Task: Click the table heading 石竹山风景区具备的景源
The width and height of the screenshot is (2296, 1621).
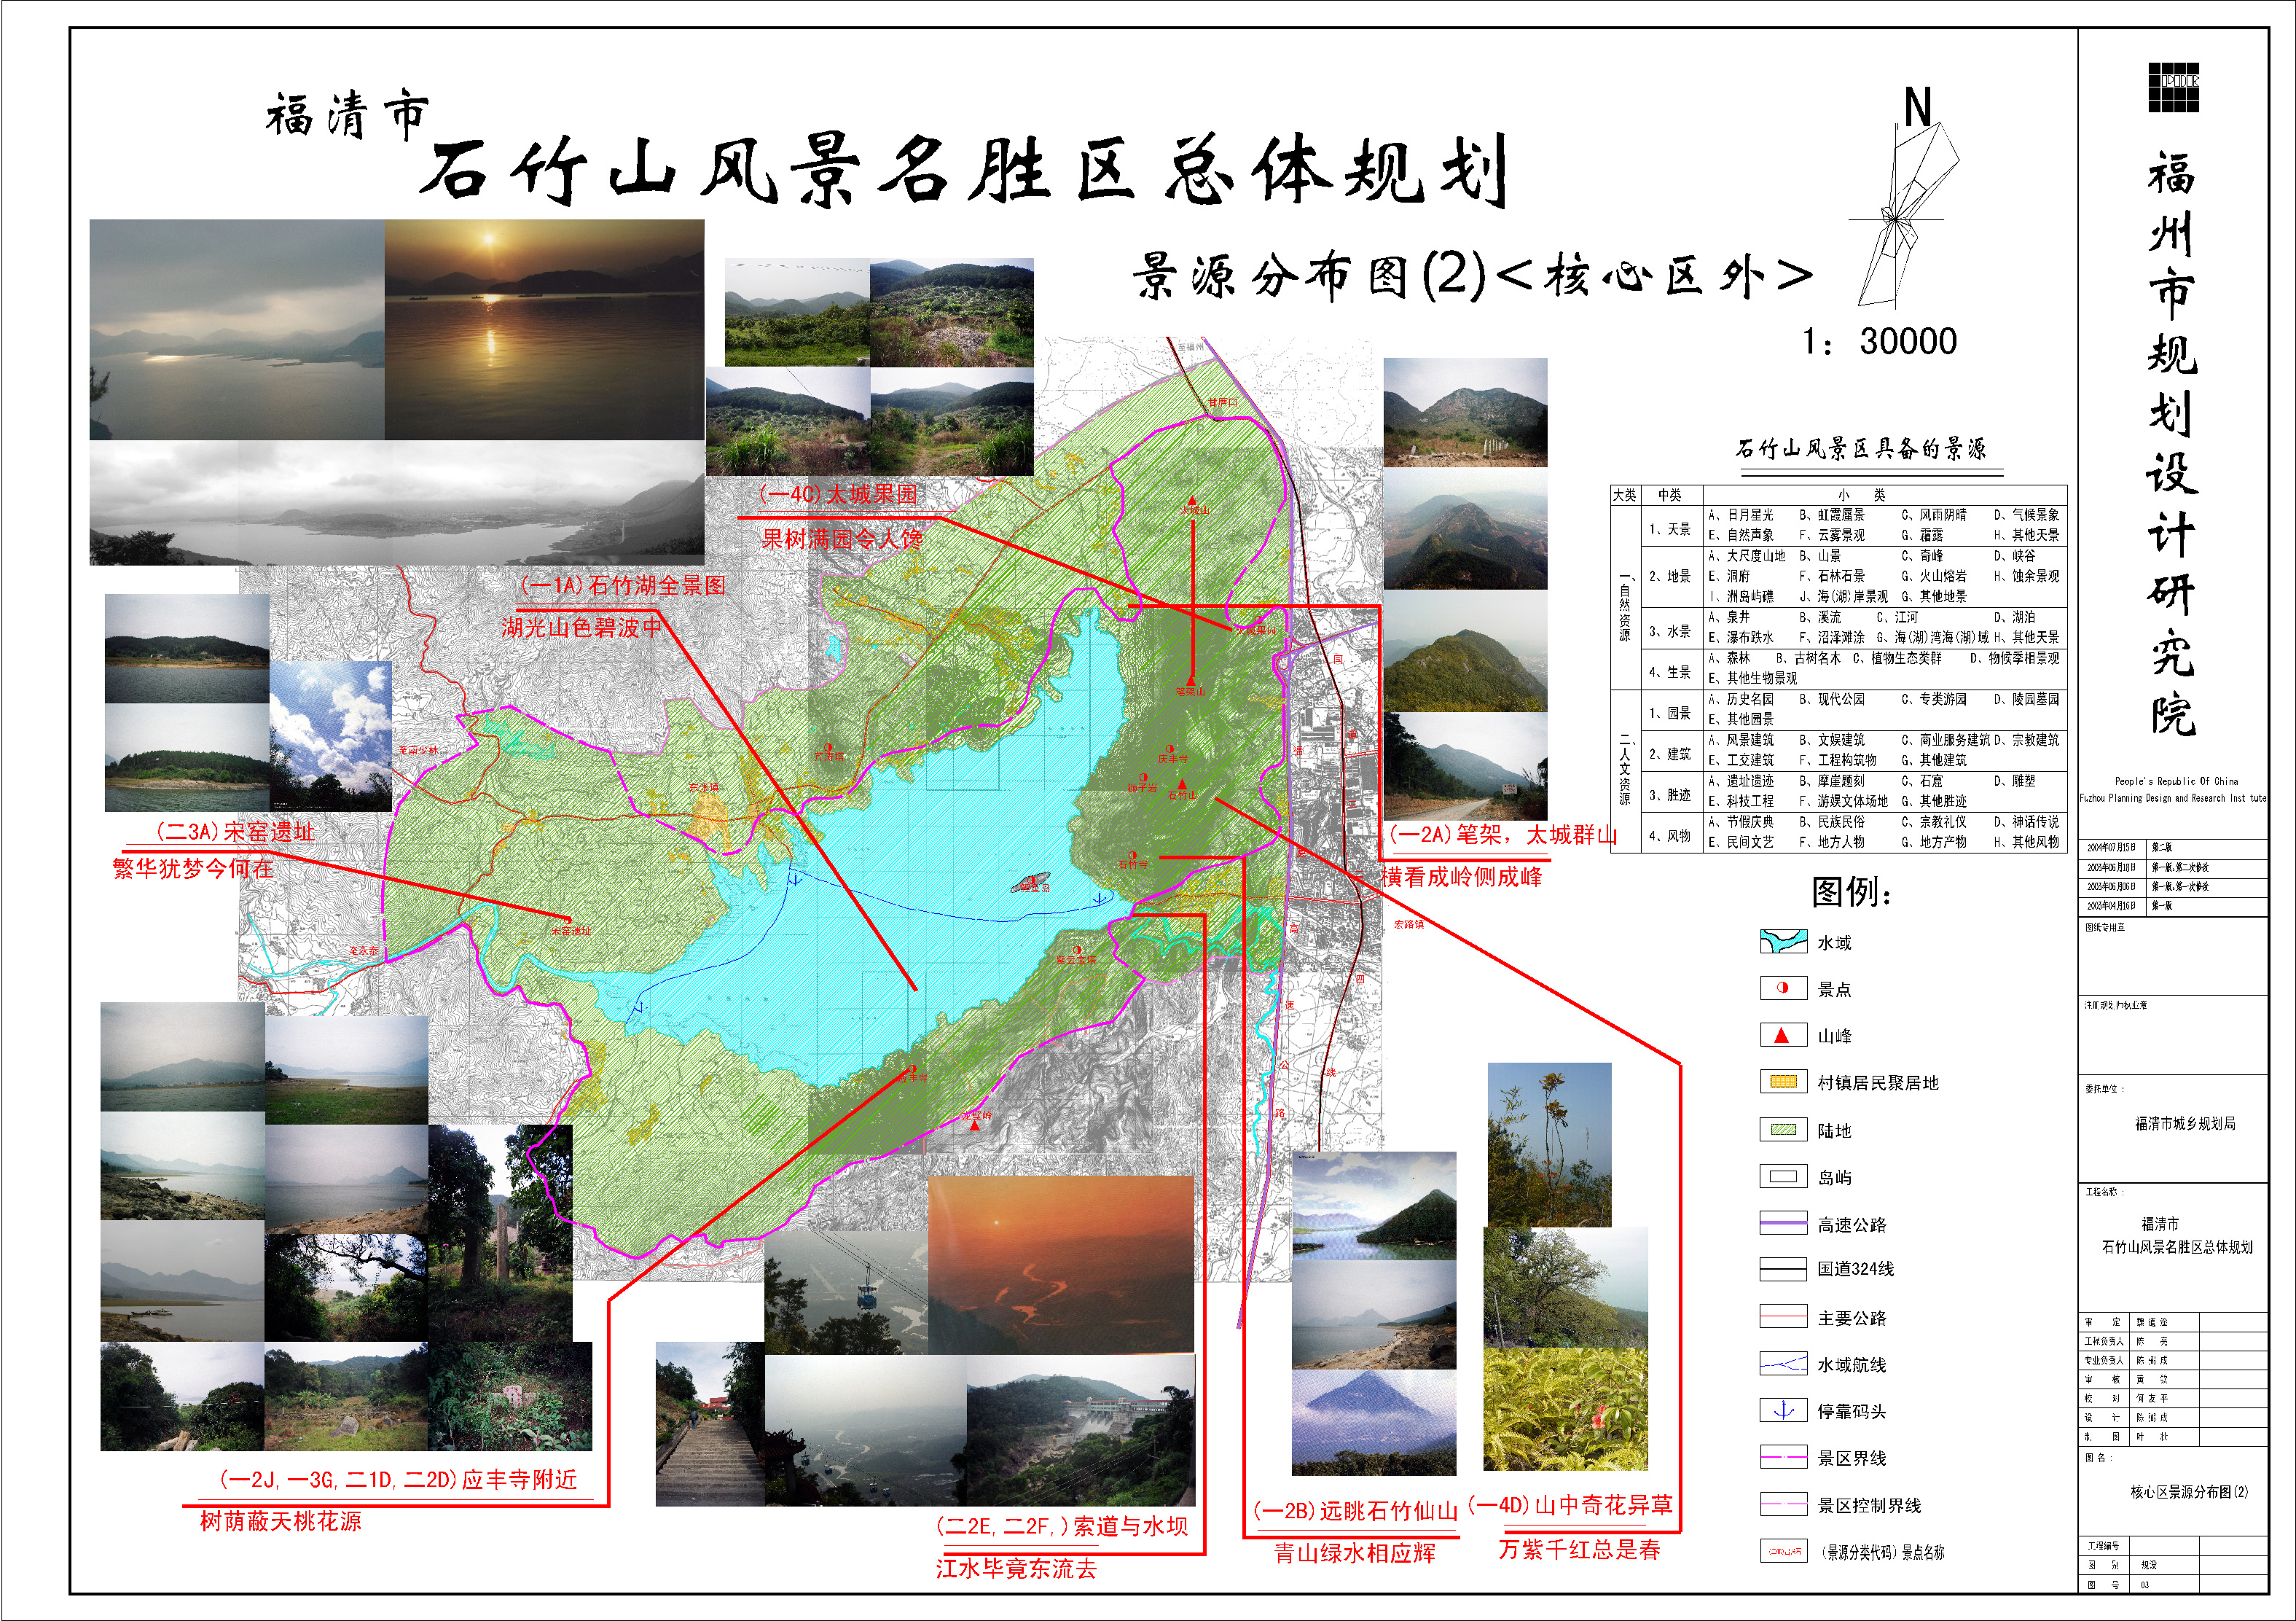Action: [1861, 448]
